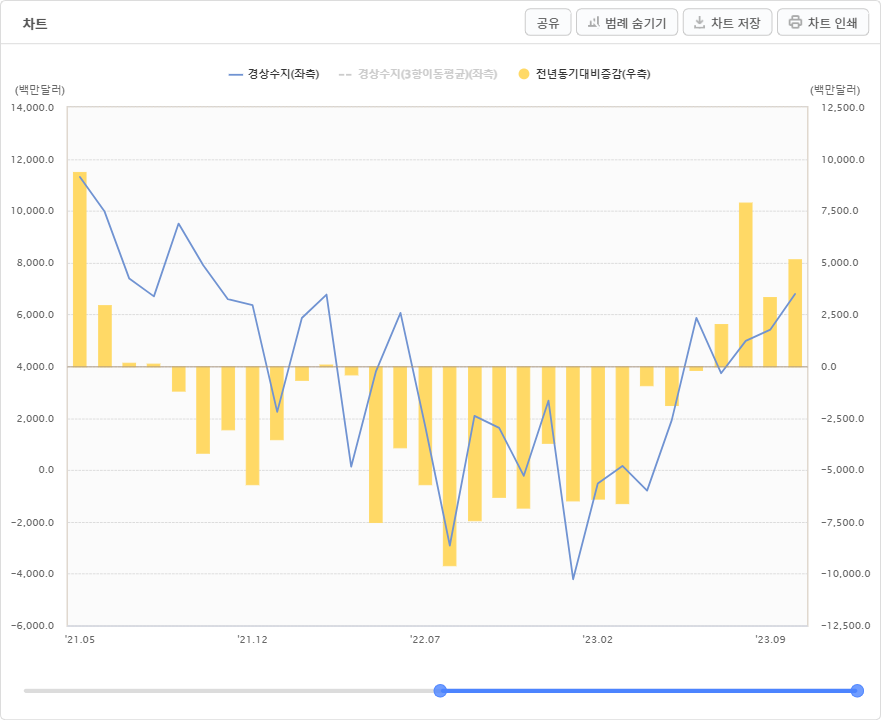Click the -12,500.0 right axis value
Image resolution: width=881 pixels, height=720 pixels.
coord(846,626)
